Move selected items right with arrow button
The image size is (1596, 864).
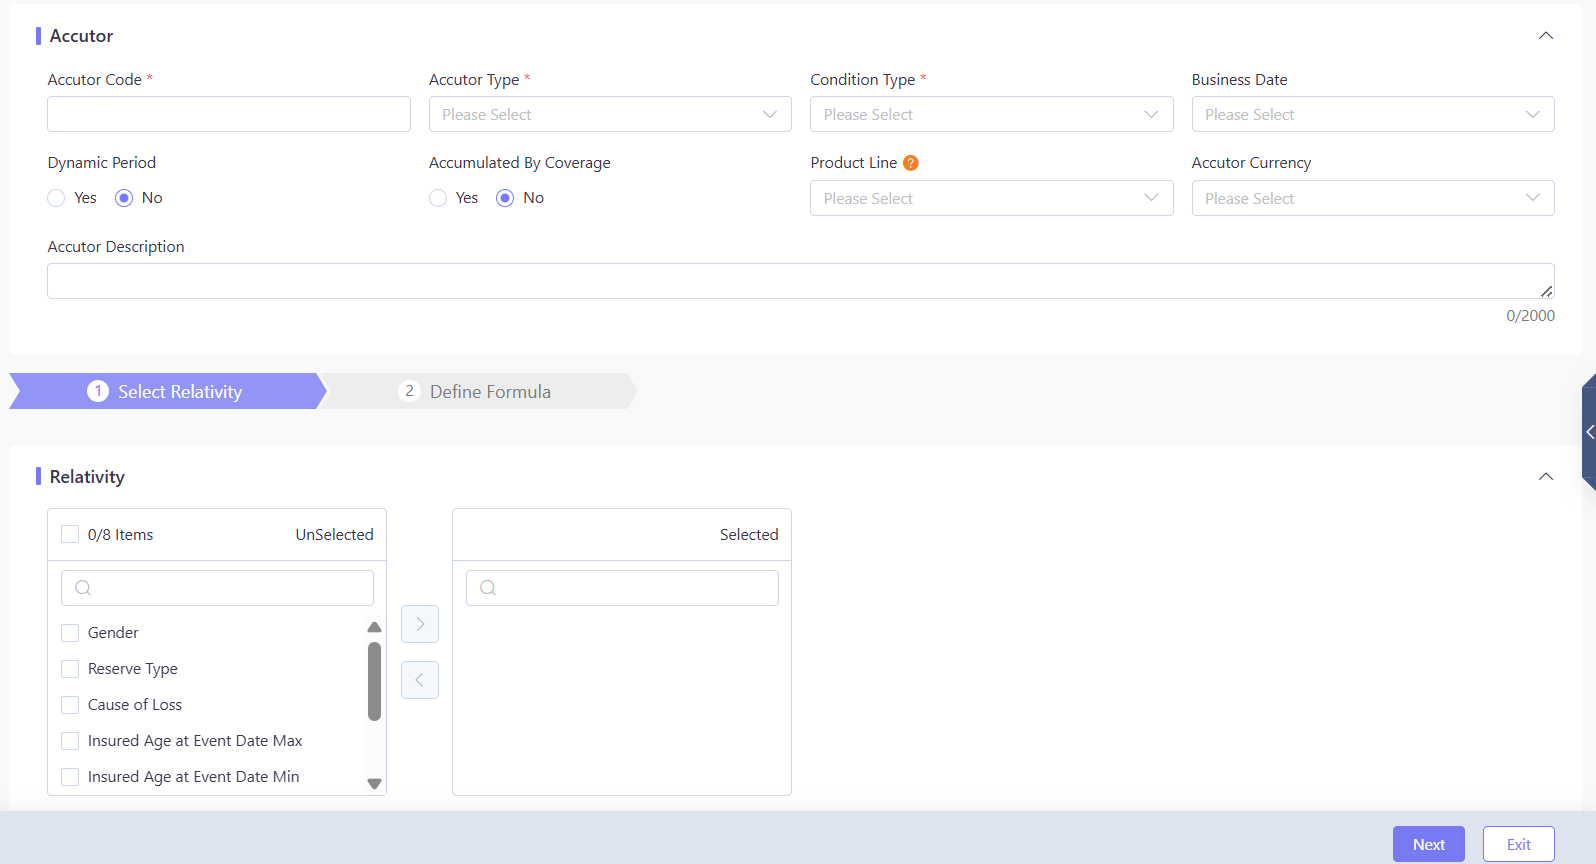(420, 624)
